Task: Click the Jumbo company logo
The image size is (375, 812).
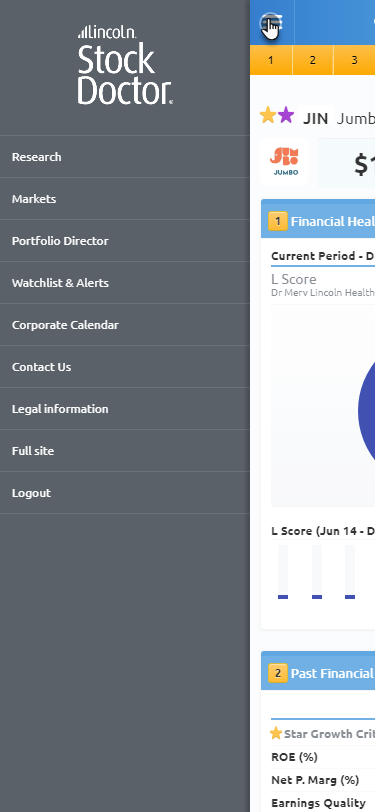Action: click(x=284, y=163)
